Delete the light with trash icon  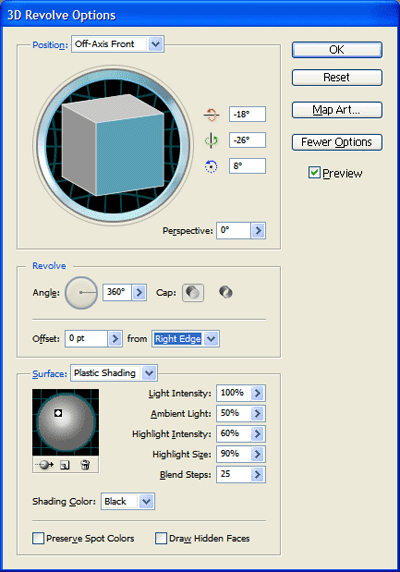coord(85,465)
